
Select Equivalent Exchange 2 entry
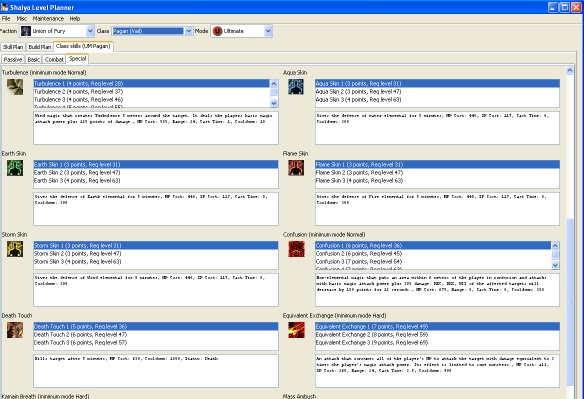tap(437, 335)
